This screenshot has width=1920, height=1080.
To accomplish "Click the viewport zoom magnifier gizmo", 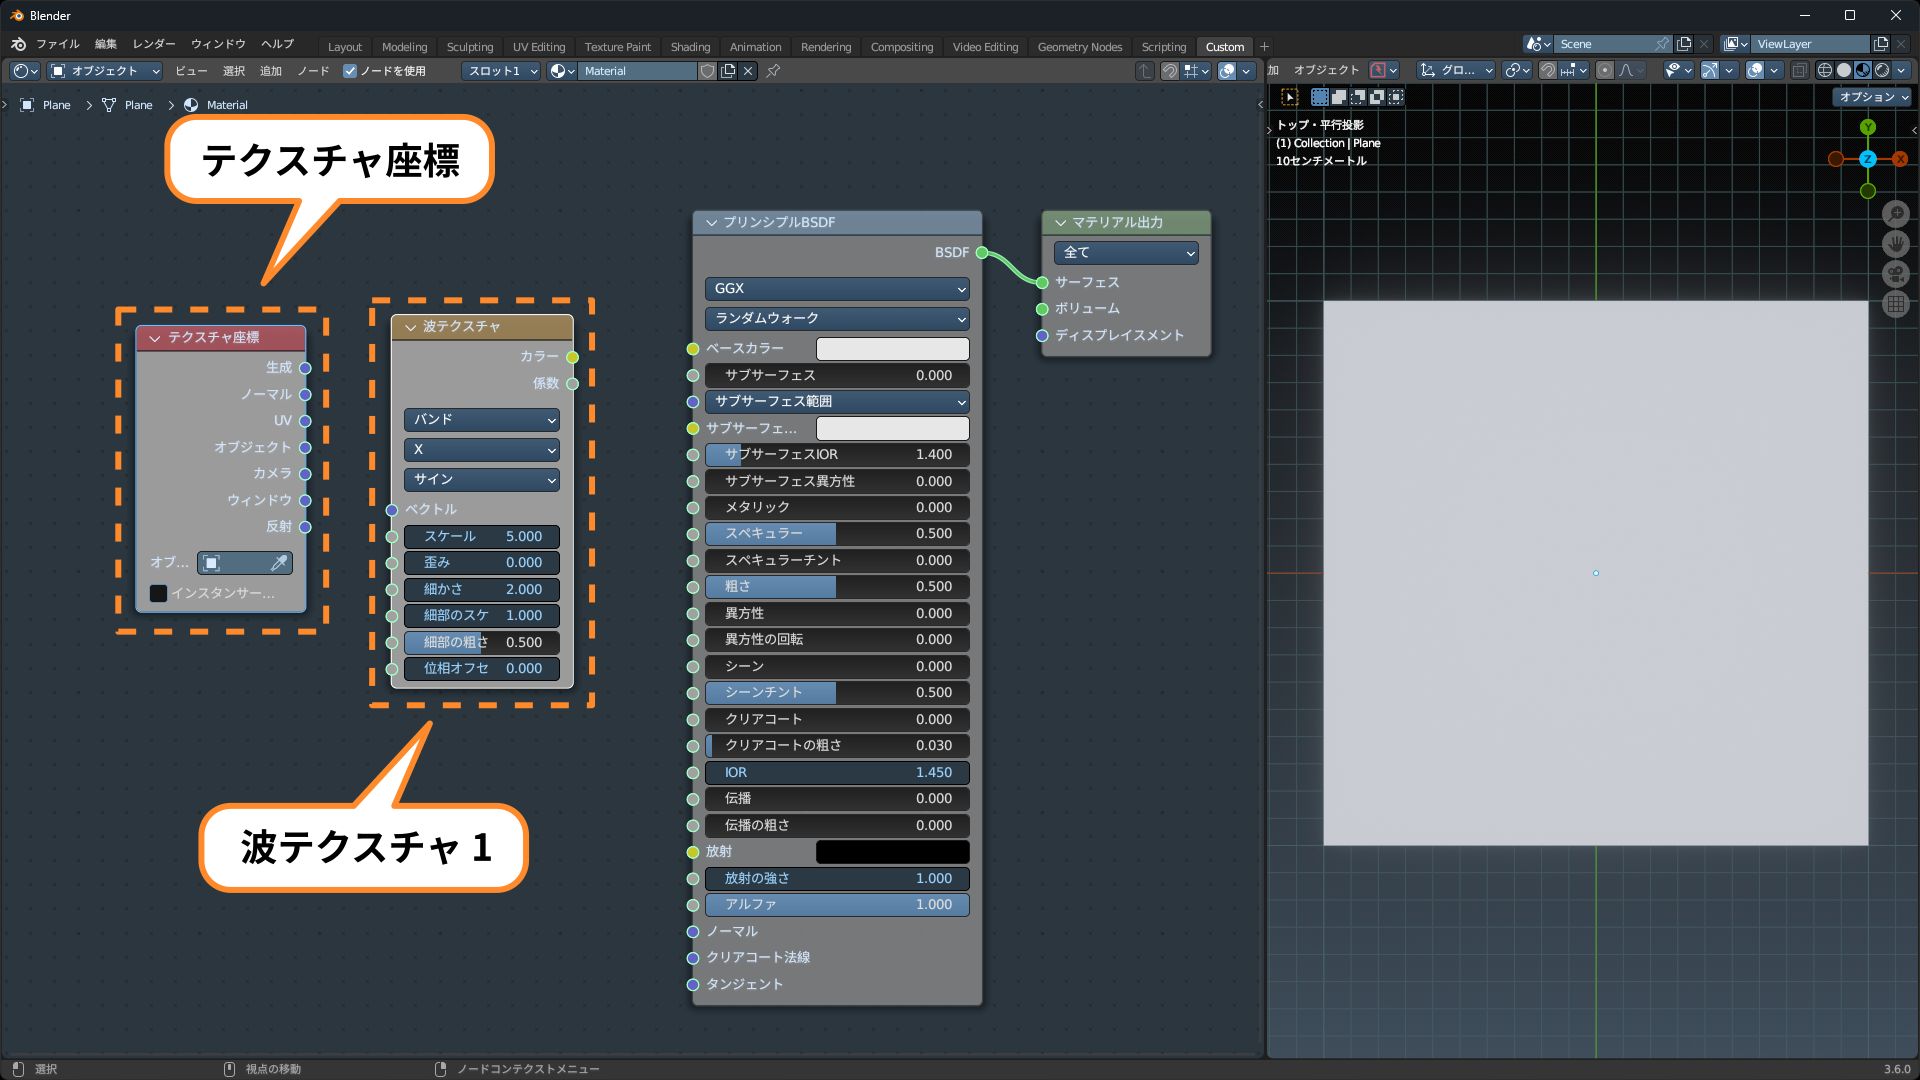I will (x=1895, y=214).
